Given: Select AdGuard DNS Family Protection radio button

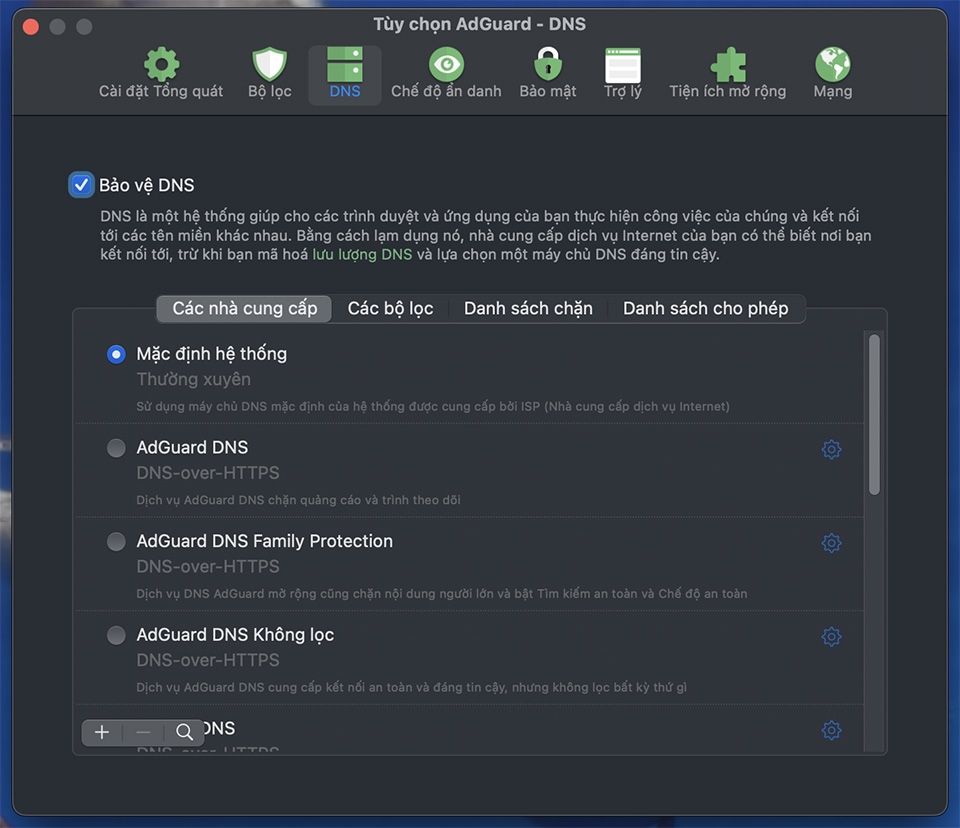Looking at the screenshot, I should pos(116,541).
